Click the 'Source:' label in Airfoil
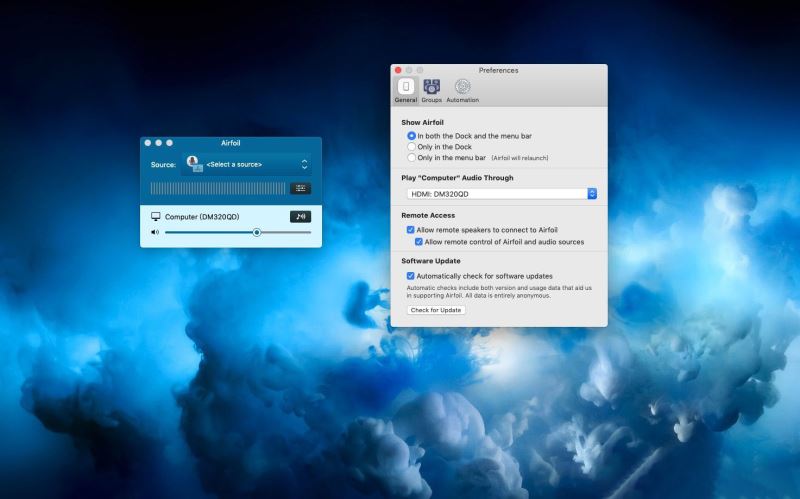This screenshot has width=800, height=499. pyautogui.click(x=163, y=165)
